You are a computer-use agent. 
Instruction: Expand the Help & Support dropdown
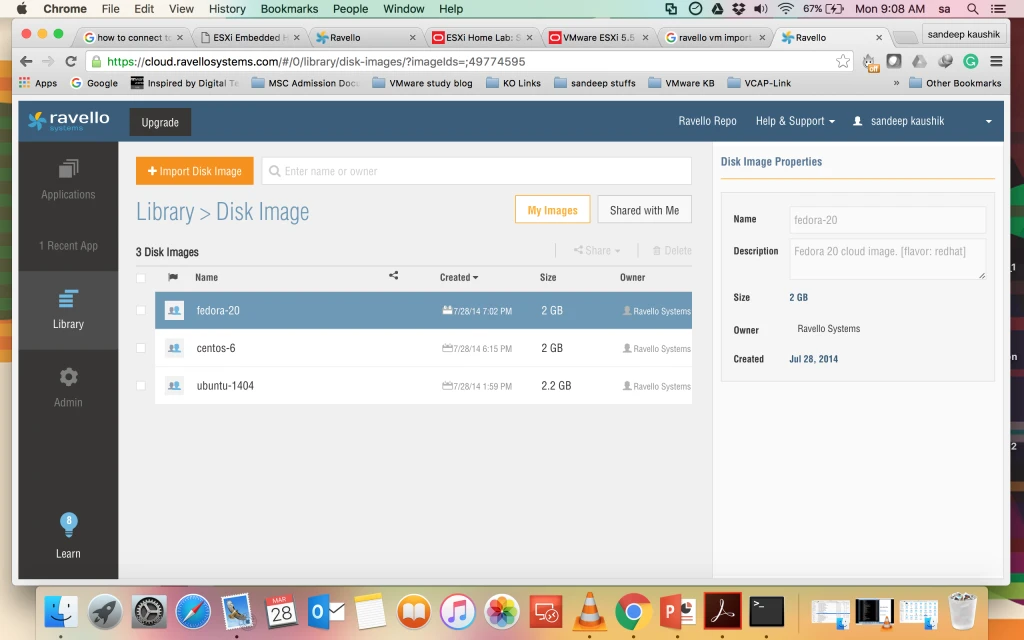(795, 121)
